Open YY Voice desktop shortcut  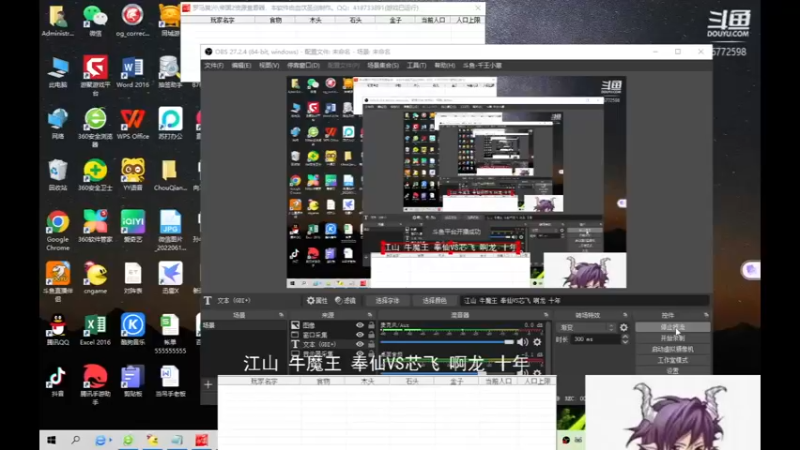point(133,175)
